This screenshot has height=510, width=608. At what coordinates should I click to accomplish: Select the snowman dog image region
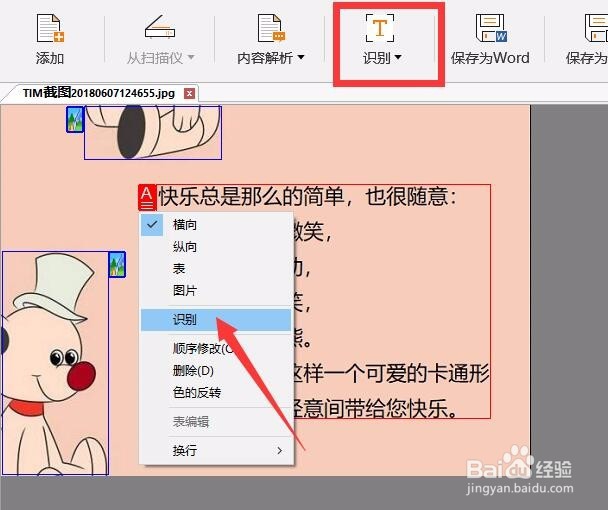(x=55, y=363)
